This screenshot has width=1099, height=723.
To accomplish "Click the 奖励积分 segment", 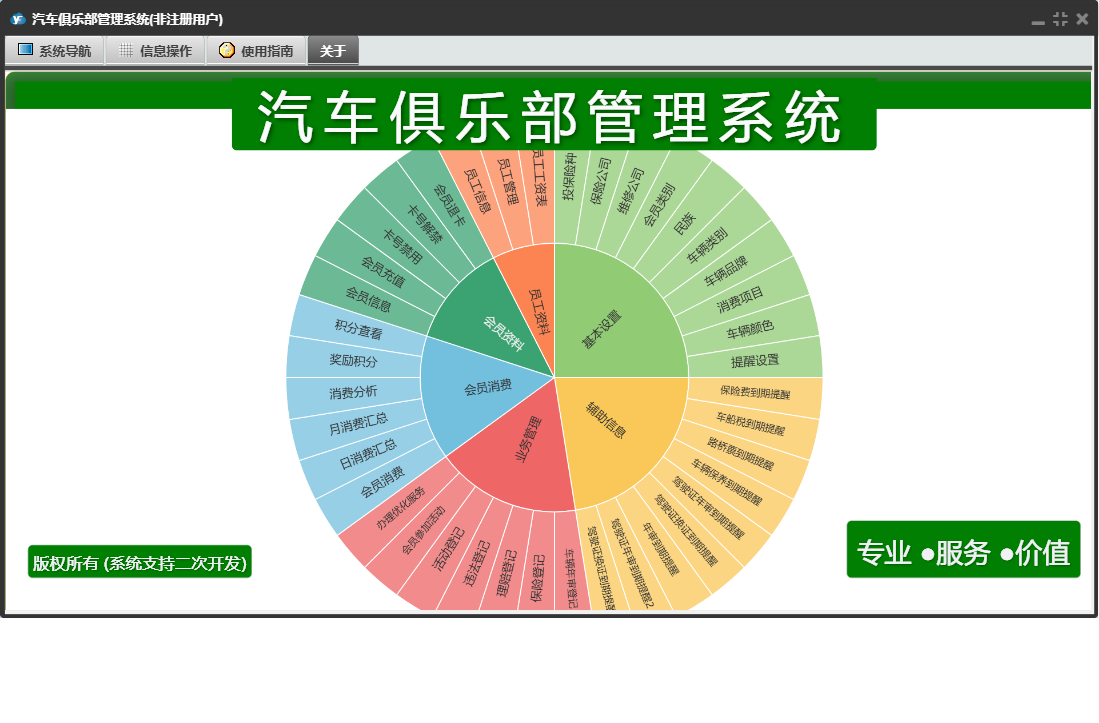I will click(x=353, y=361).
